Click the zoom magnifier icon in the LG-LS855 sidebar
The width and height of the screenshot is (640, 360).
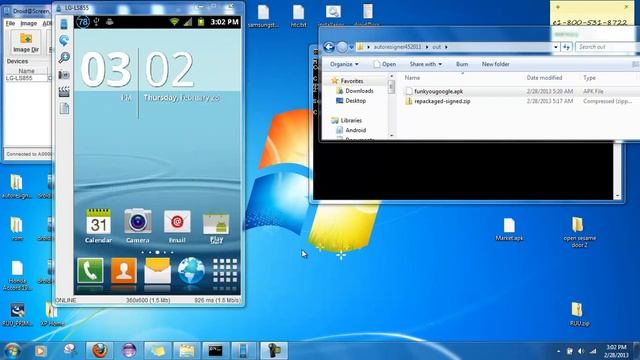64,58
